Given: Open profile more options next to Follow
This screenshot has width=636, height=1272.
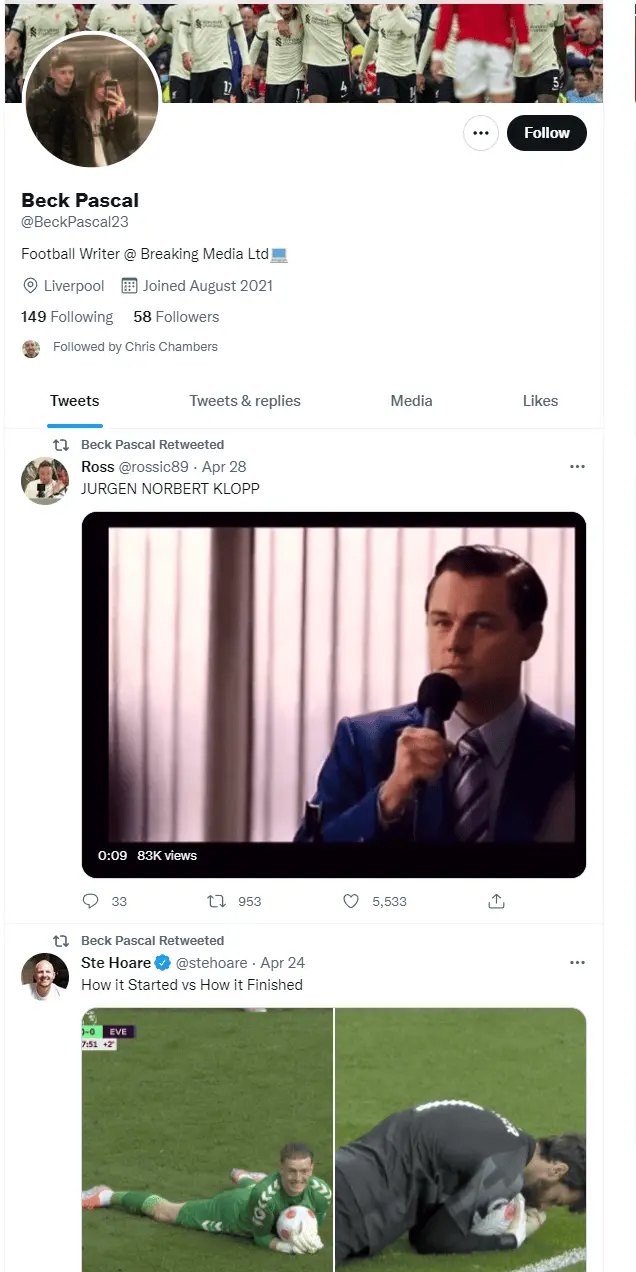Looking at the screenshot, I should point(481,133).
